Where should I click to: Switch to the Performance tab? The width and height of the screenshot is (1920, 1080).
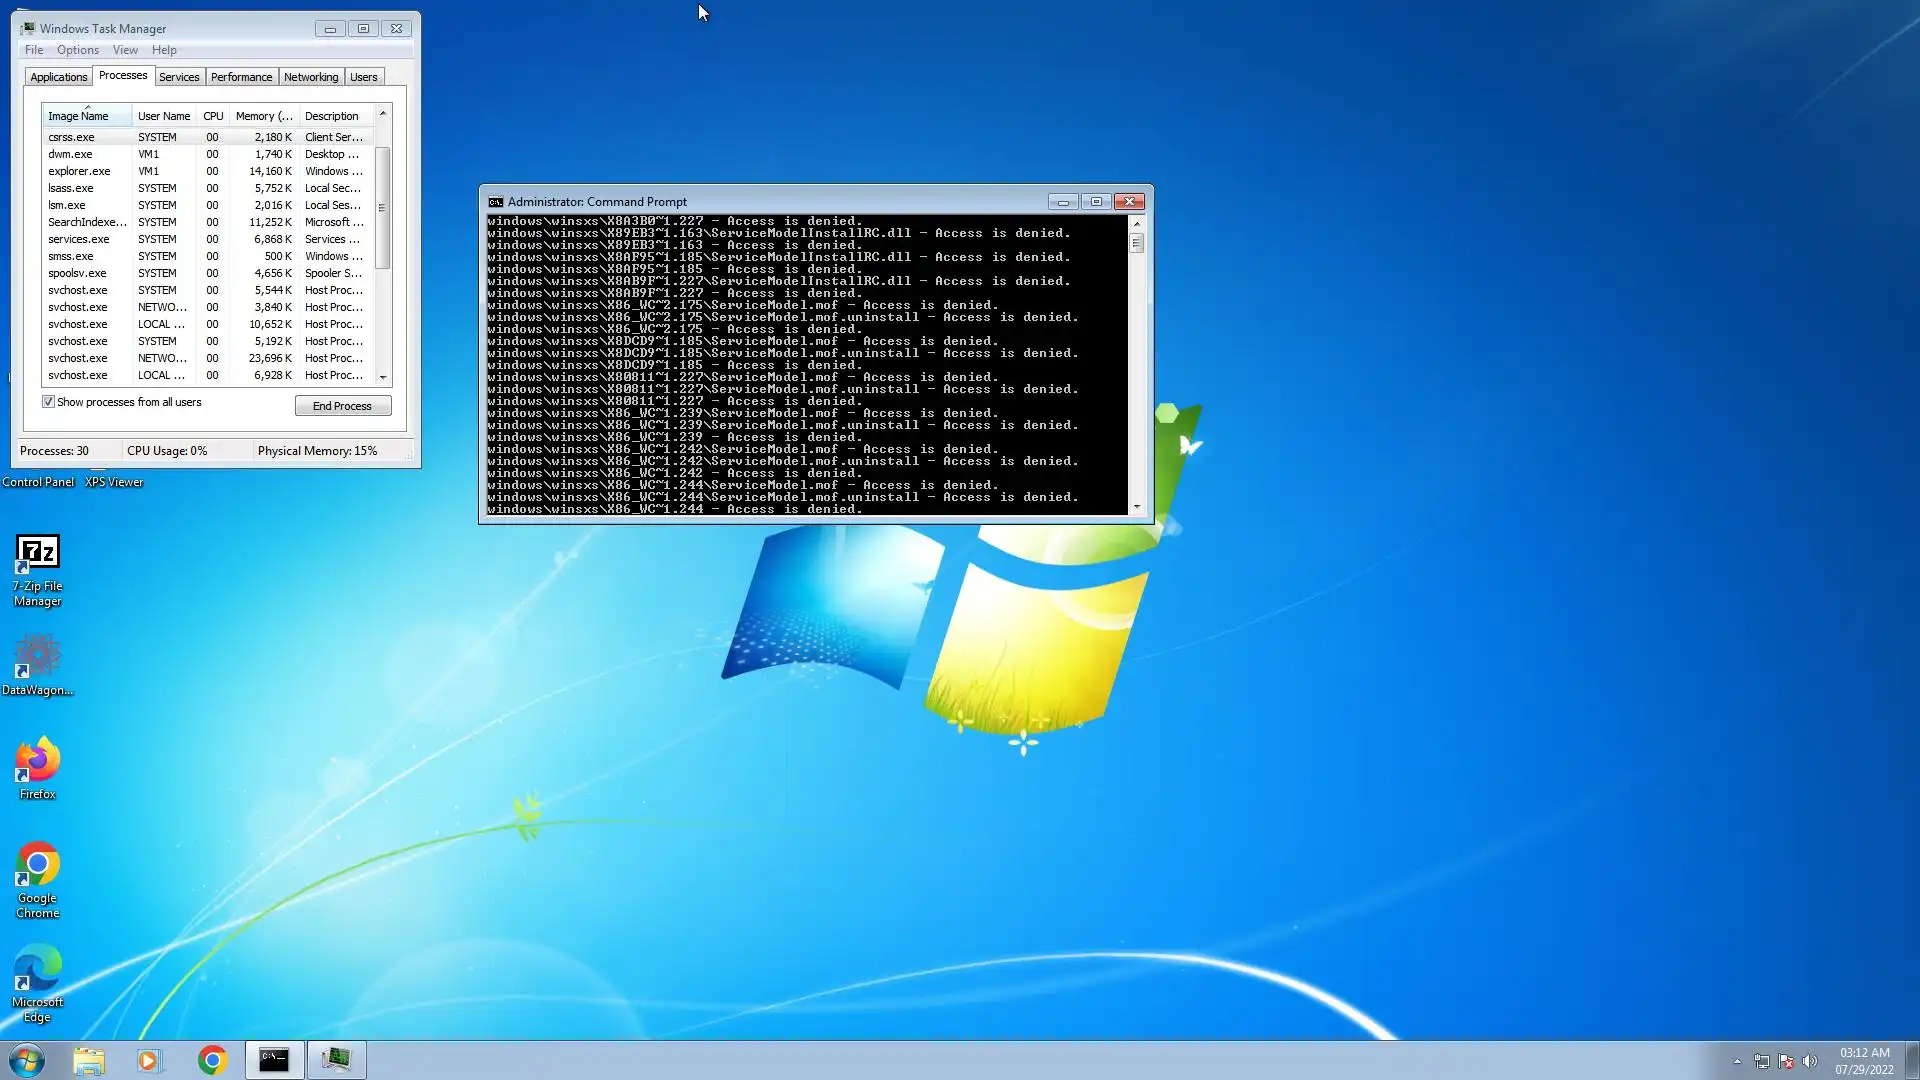(241, 77)
